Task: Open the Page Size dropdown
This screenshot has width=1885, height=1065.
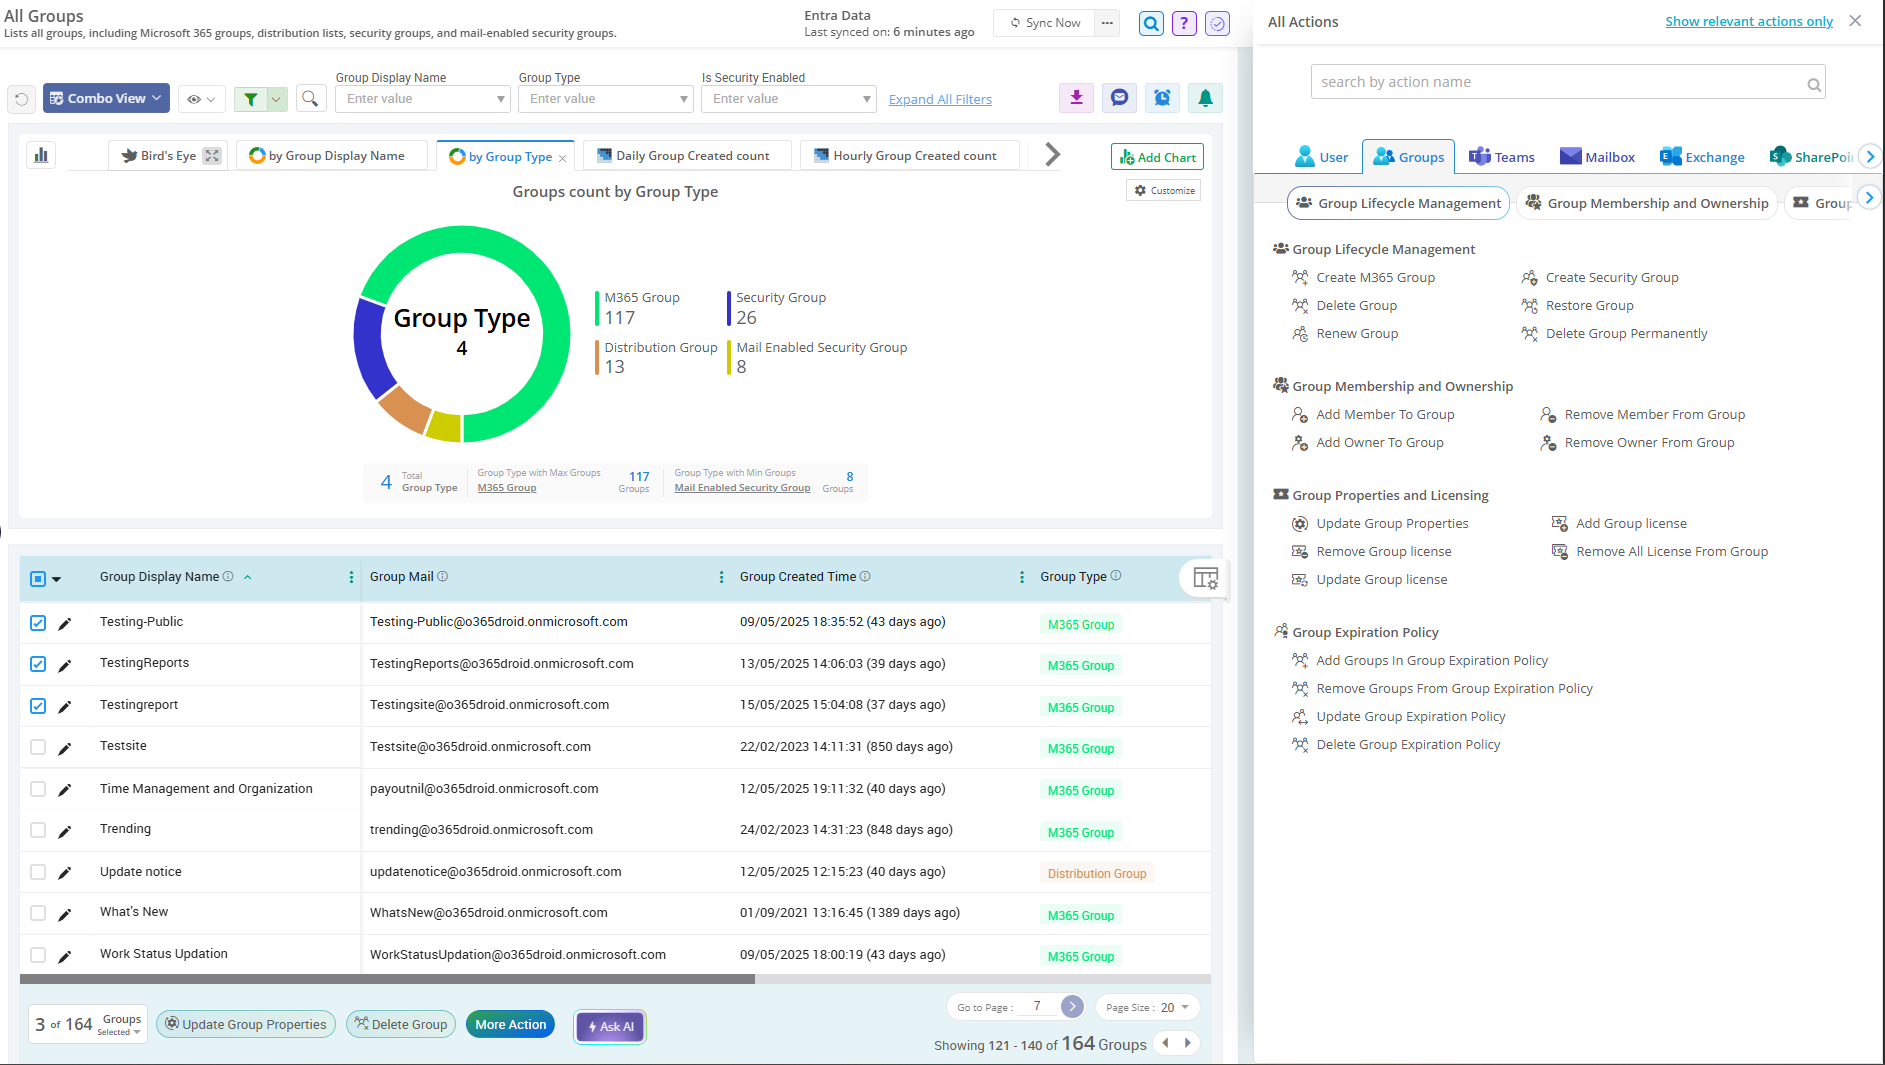Action: point(1147,1007)
